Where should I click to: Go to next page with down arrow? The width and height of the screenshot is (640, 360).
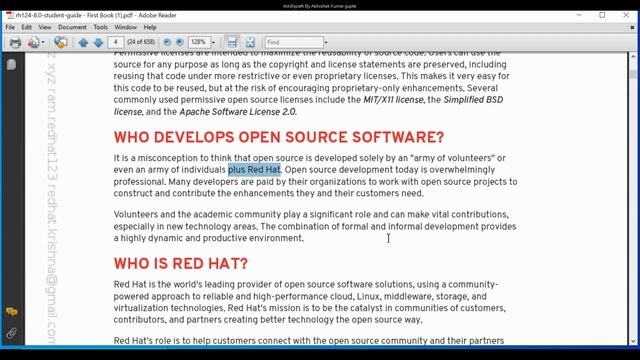pyautogui.click(x=98, y=42)
